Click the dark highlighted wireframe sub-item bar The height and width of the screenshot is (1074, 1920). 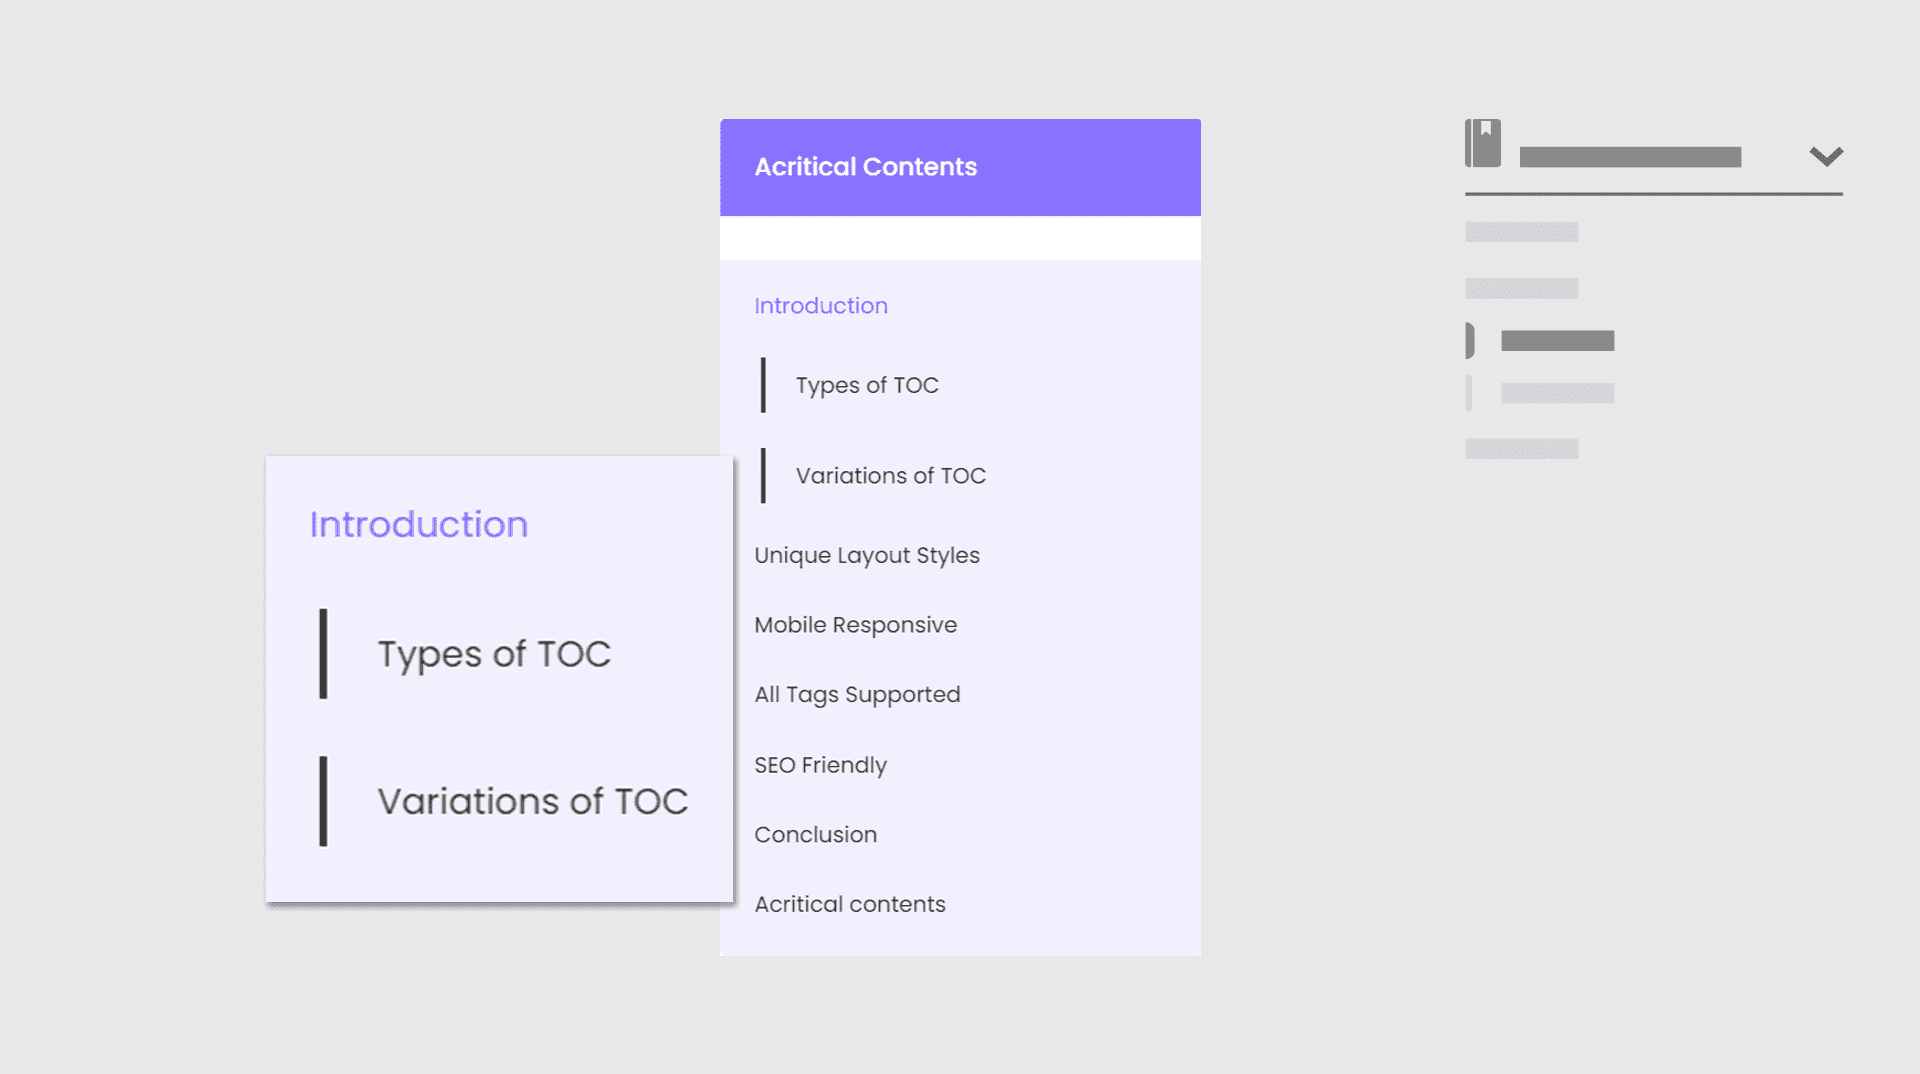click(1557, 341)
